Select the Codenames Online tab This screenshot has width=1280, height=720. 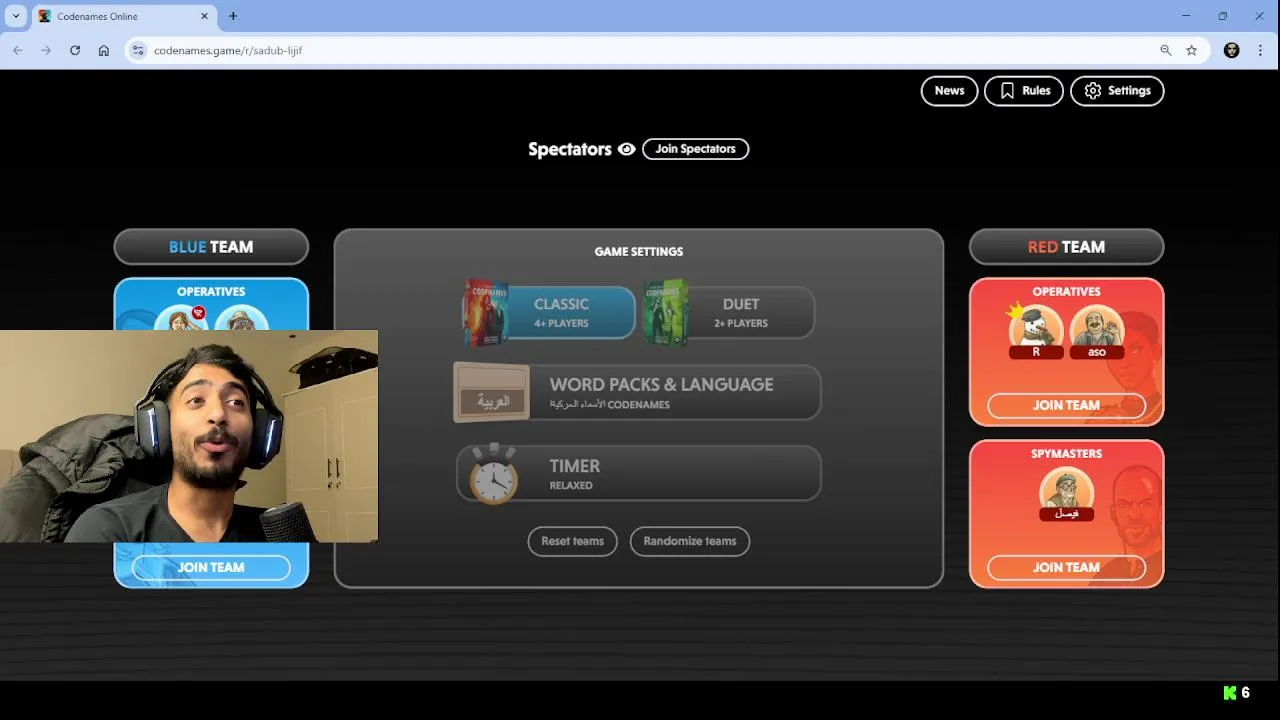pos(124,17)
